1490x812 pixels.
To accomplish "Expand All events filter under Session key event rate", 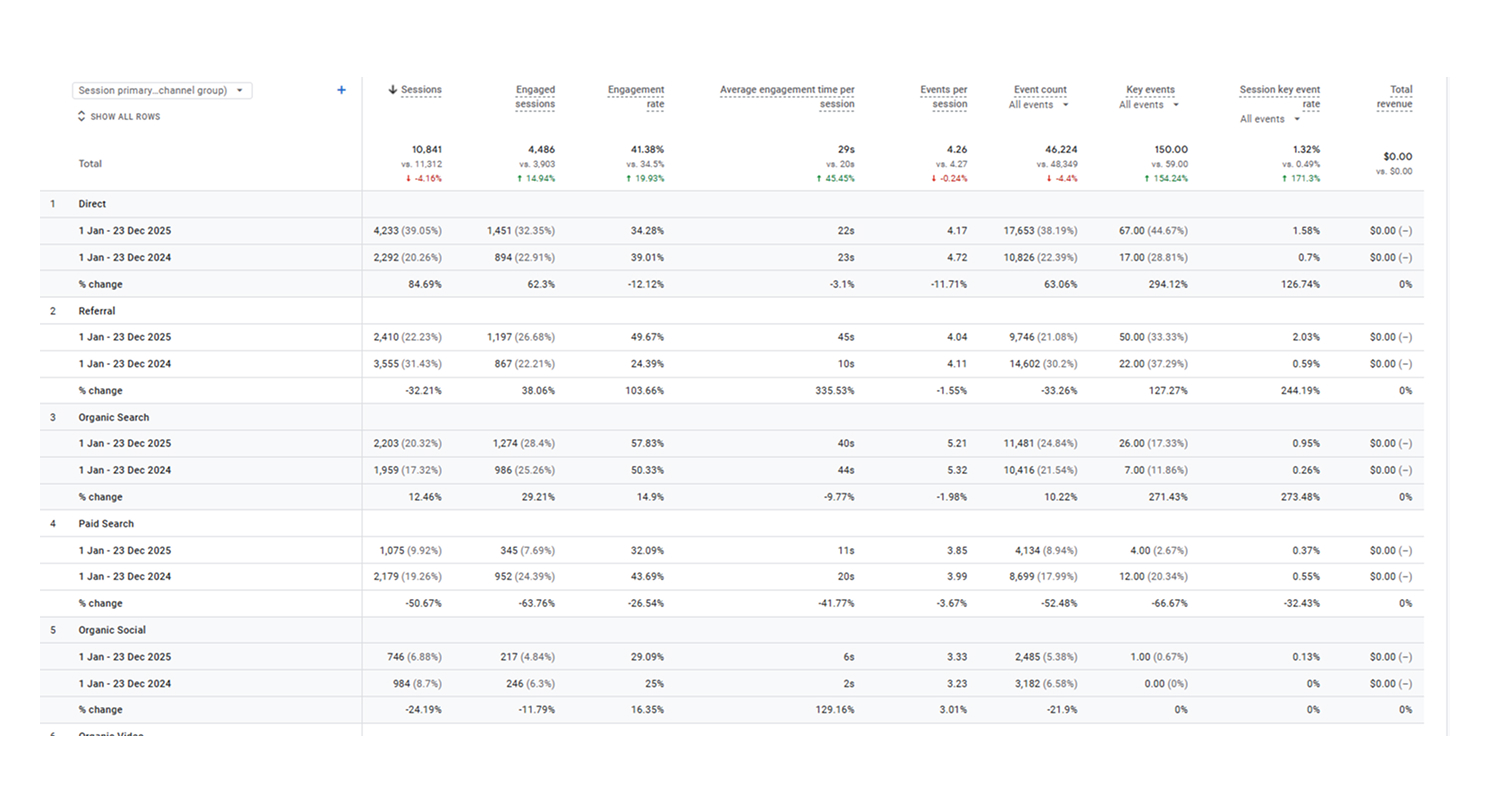I will click(x=1270, y=119).
